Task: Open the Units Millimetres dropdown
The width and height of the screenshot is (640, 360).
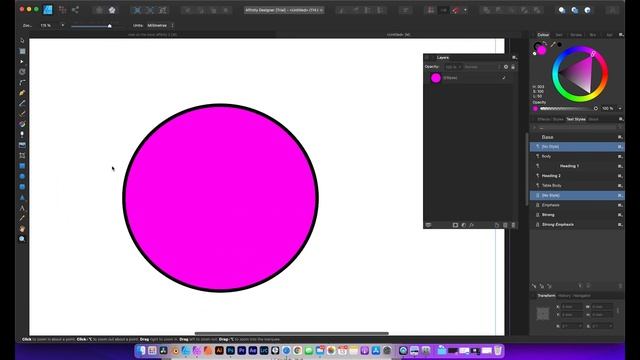Action: click(x=160, y=25)
